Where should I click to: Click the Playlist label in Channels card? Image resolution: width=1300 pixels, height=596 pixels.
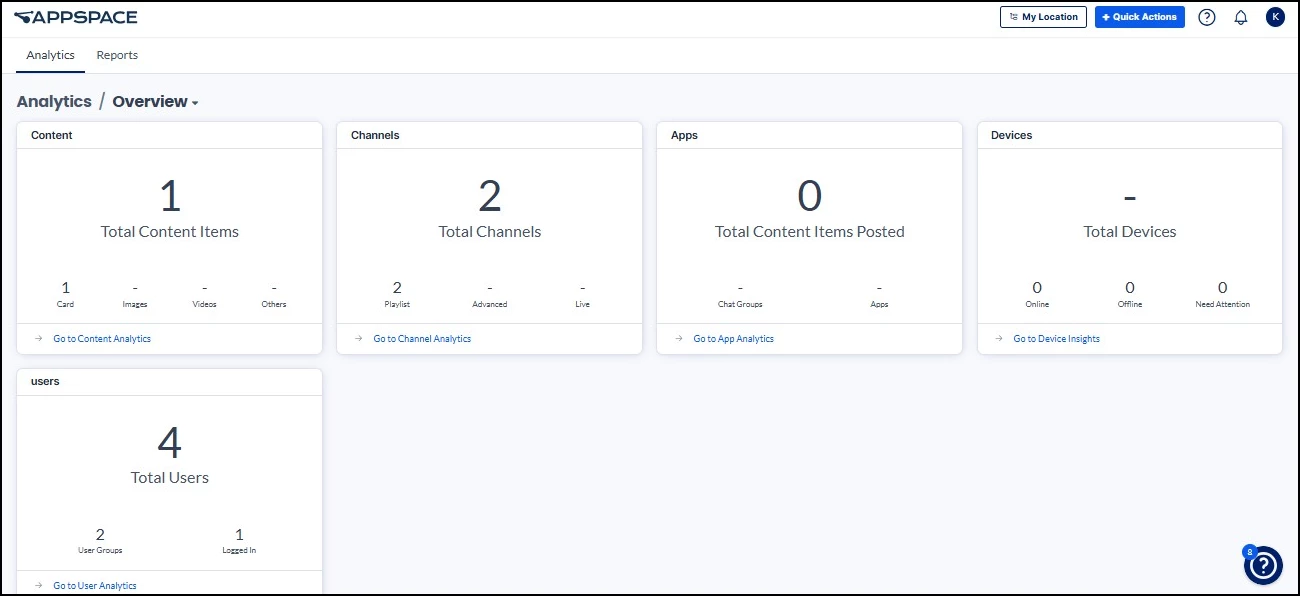click(x=397, y=304)
